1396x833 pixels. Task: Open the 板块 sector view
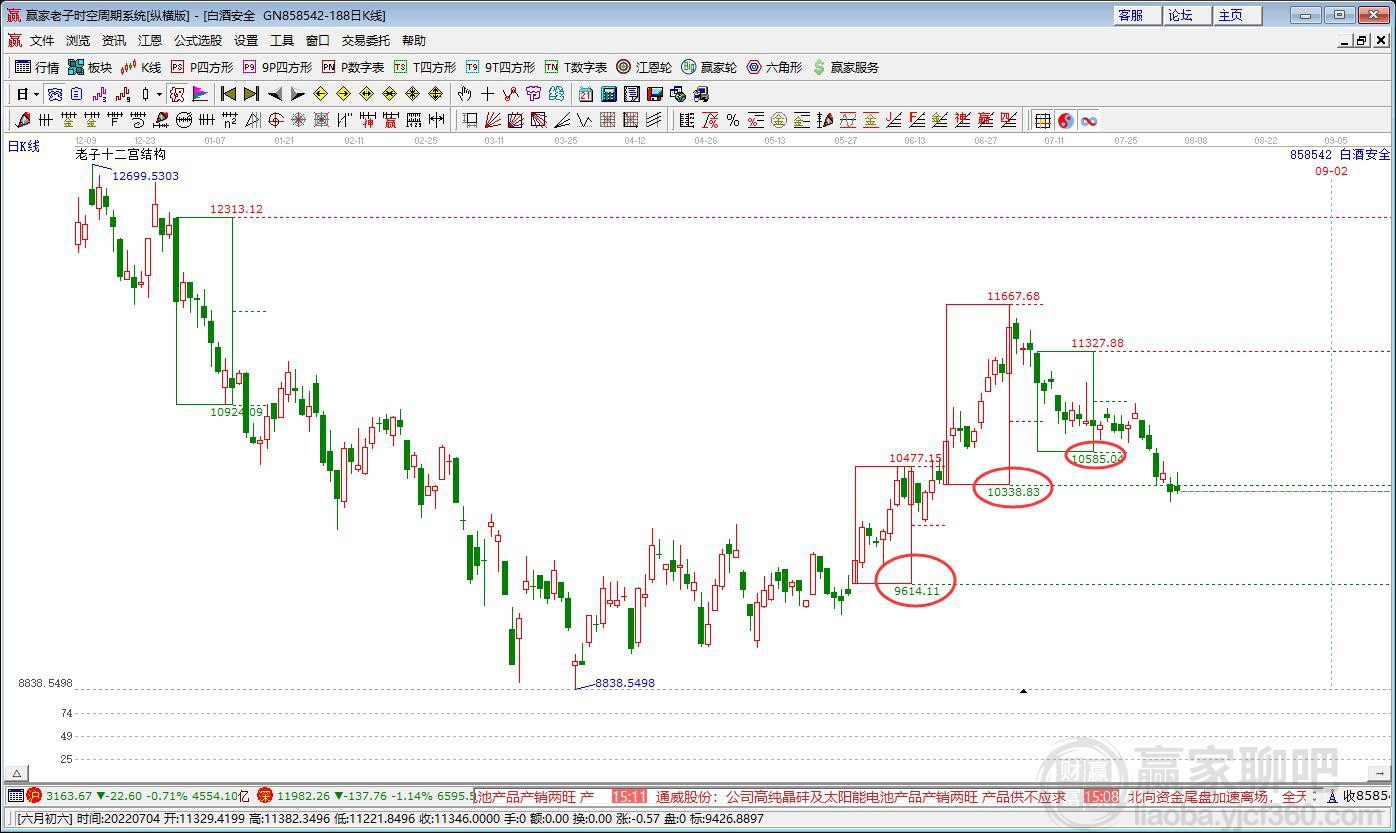click(90, 67)
